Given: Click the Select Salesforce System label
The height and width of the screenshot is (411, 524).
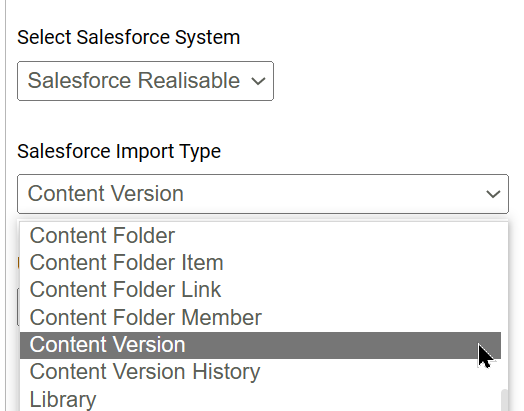Looking at the screenshot, I should tap(129, 37).
